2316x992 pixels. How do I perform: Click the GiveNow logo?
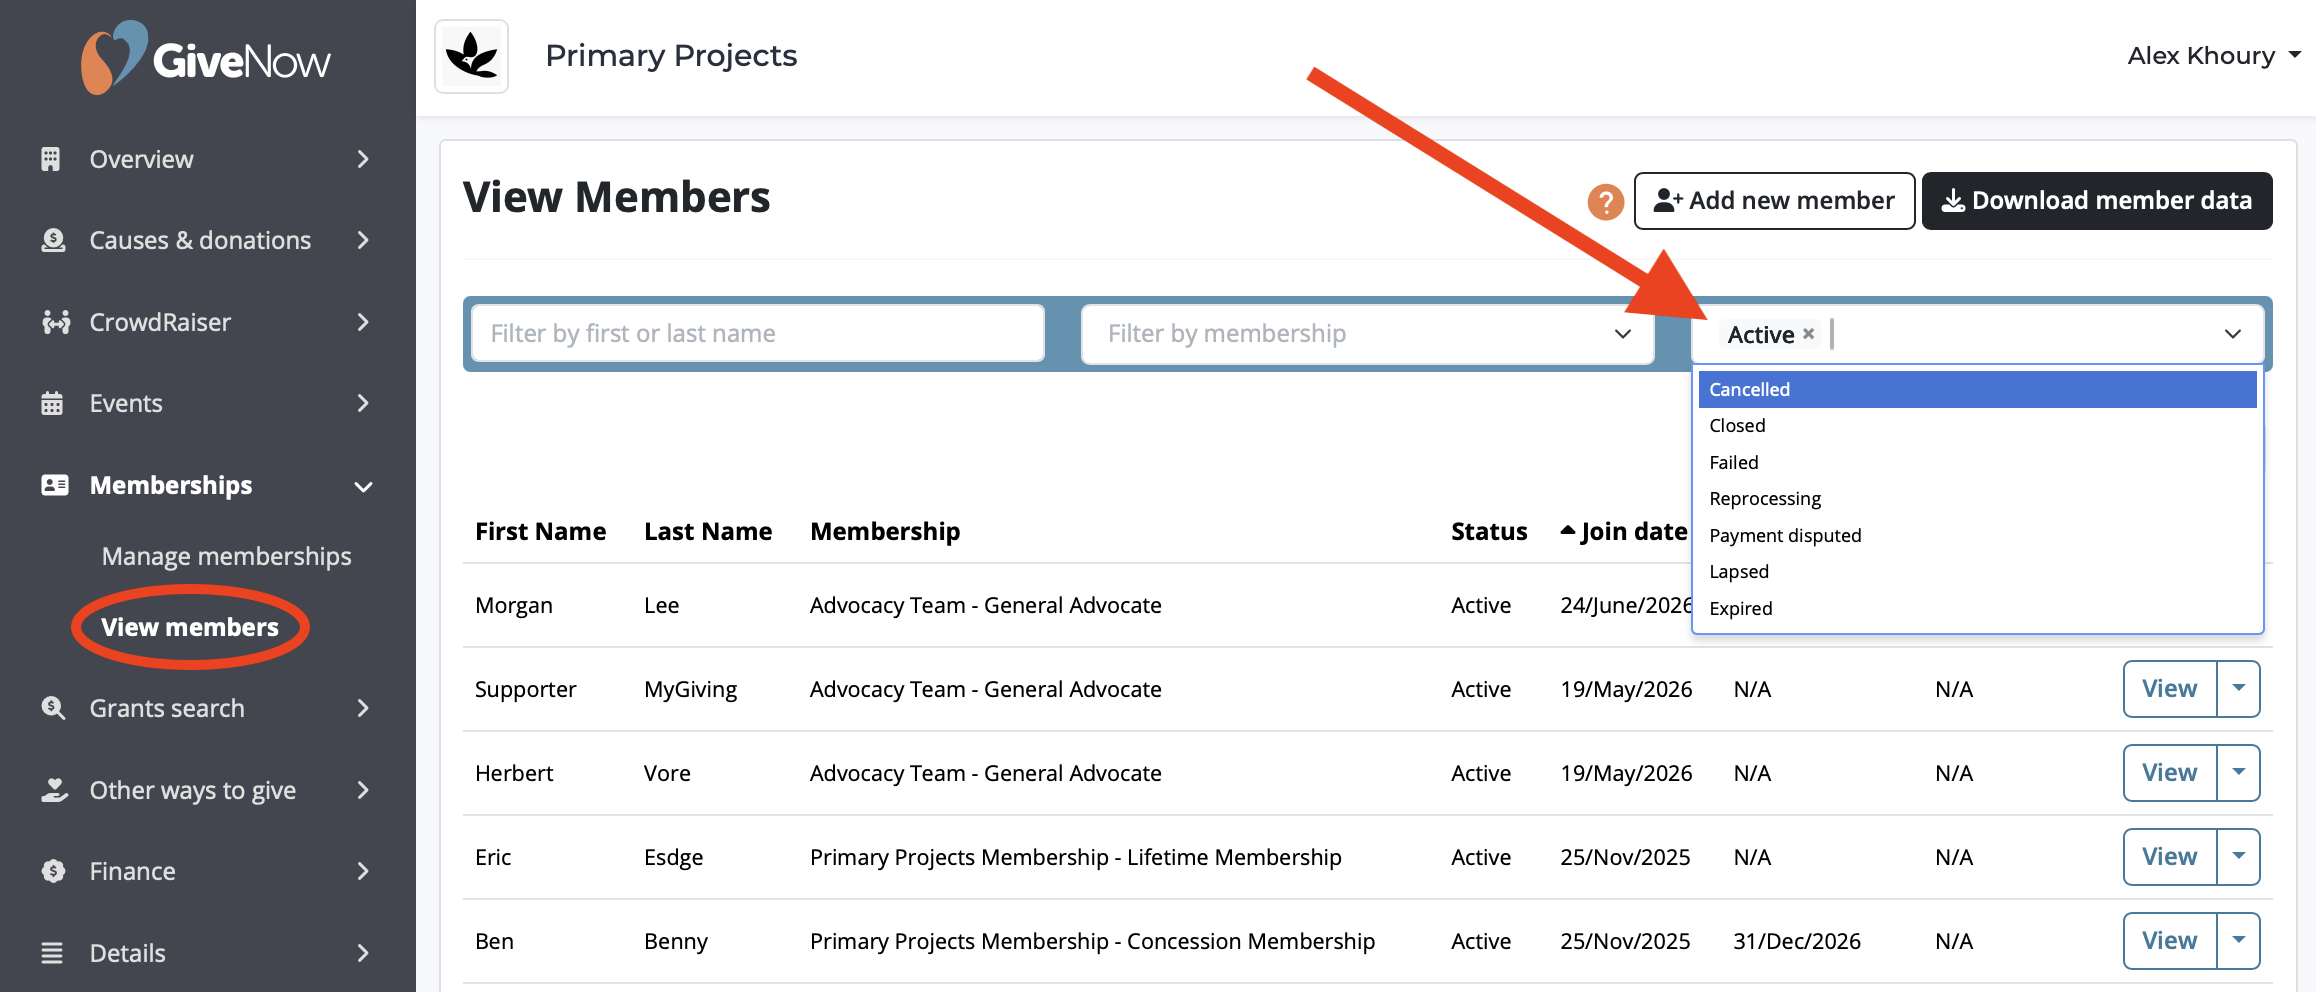tap(206, 58)
